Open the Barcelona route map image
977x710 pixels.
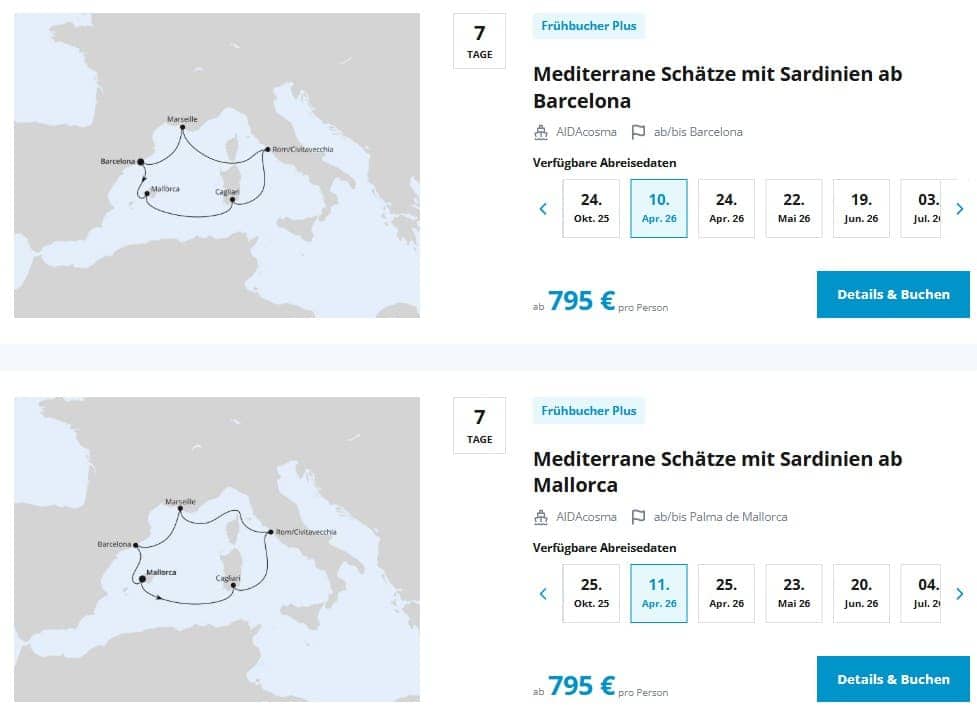pos(217,165)
